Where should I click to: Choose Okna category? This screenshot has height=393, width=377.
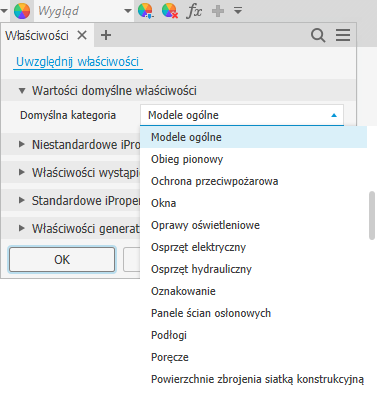253,203
